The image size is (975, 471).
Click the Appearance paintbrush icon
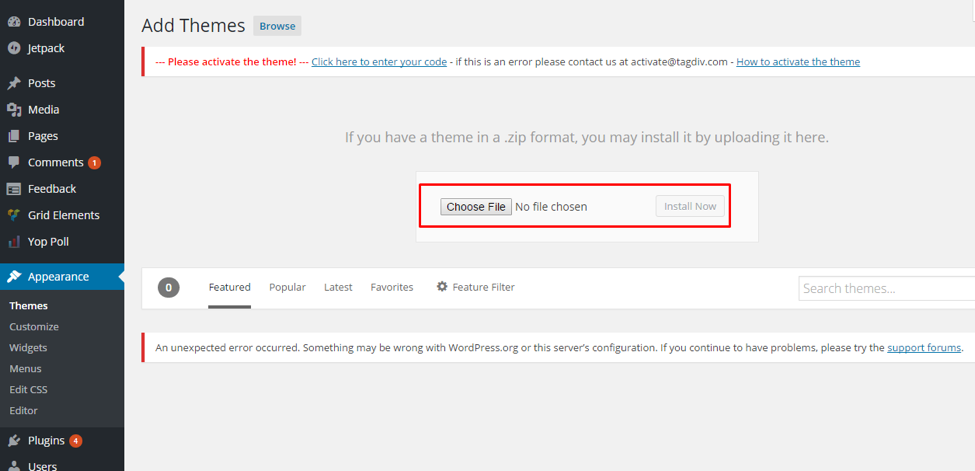click(14, 277)
